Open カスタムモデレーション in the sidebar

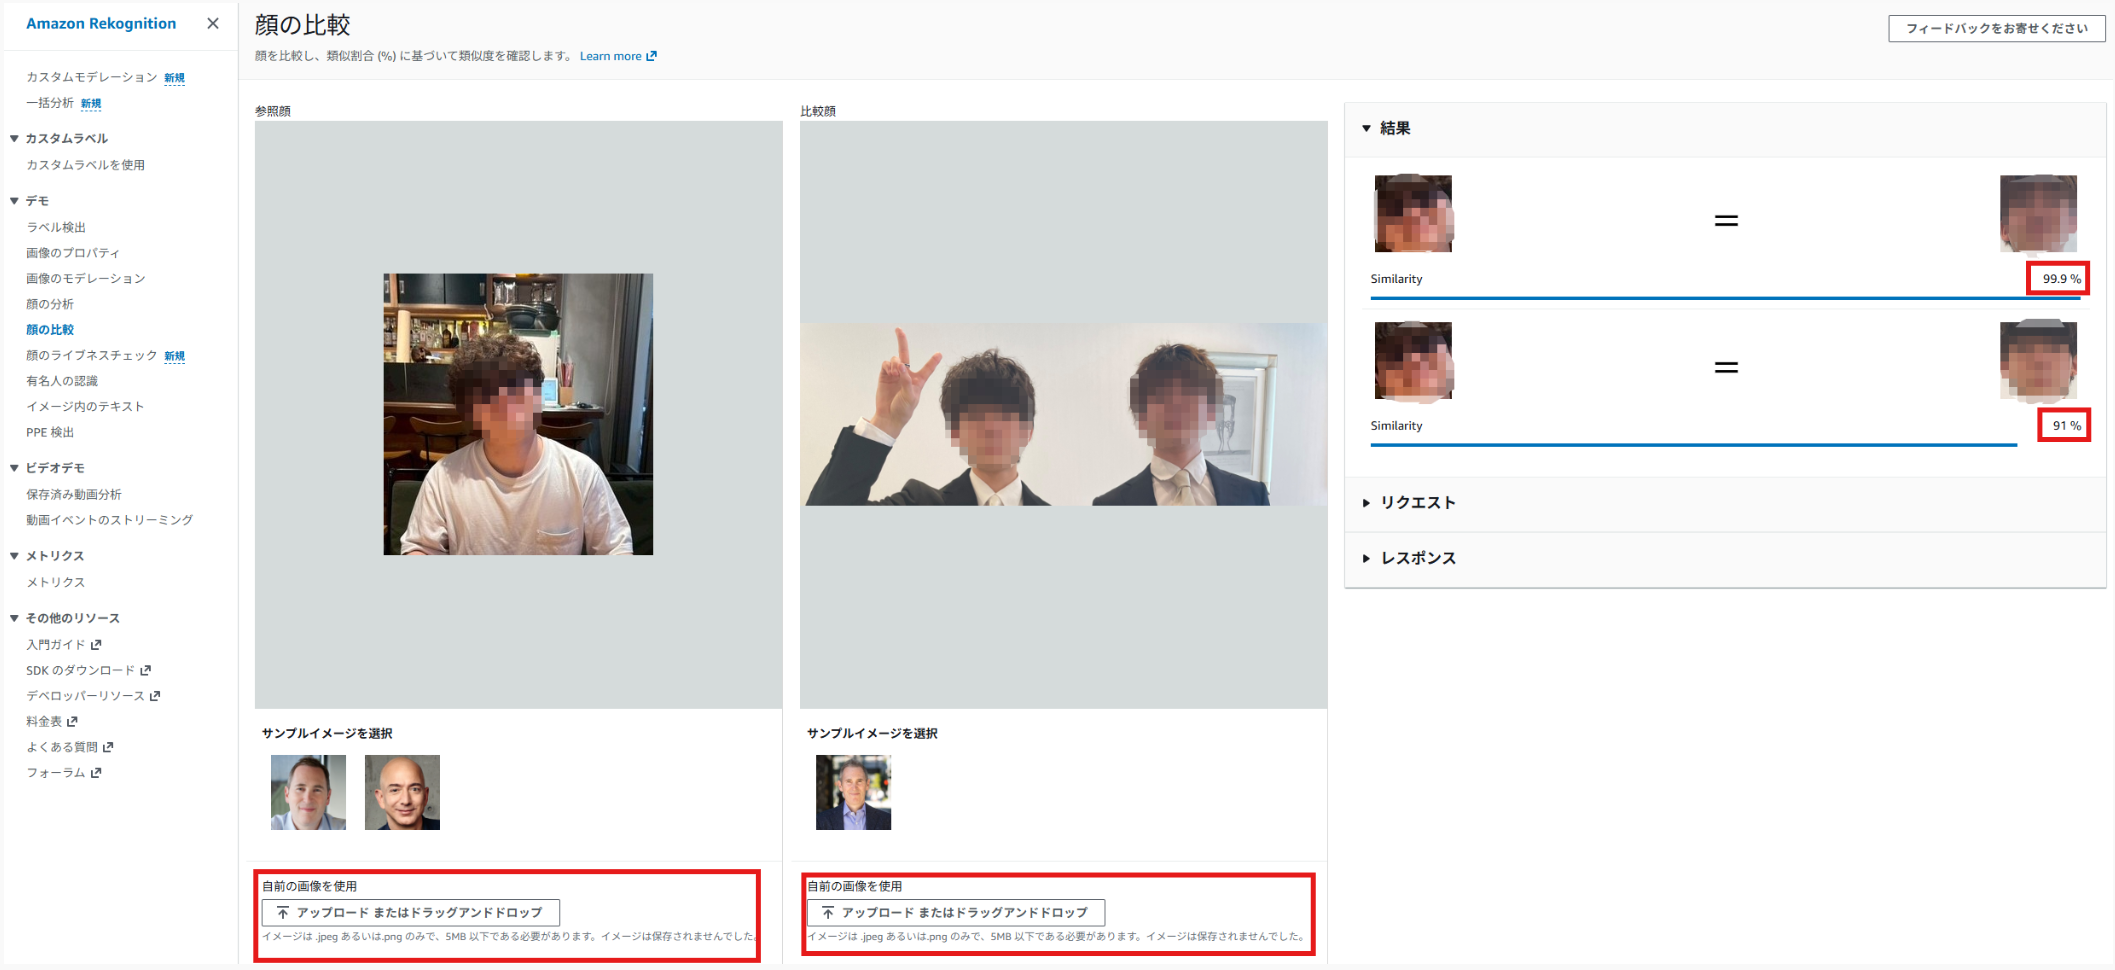point(92,77)
